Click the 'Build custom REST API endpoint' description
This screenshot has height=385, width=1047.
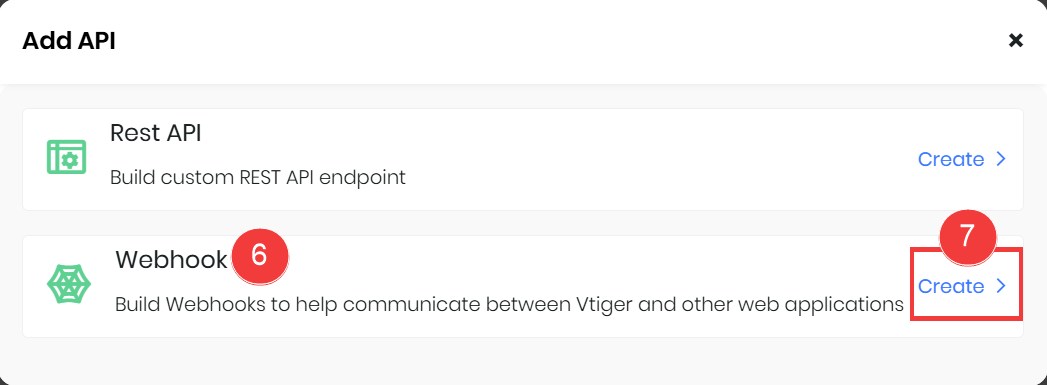point(258,178)
